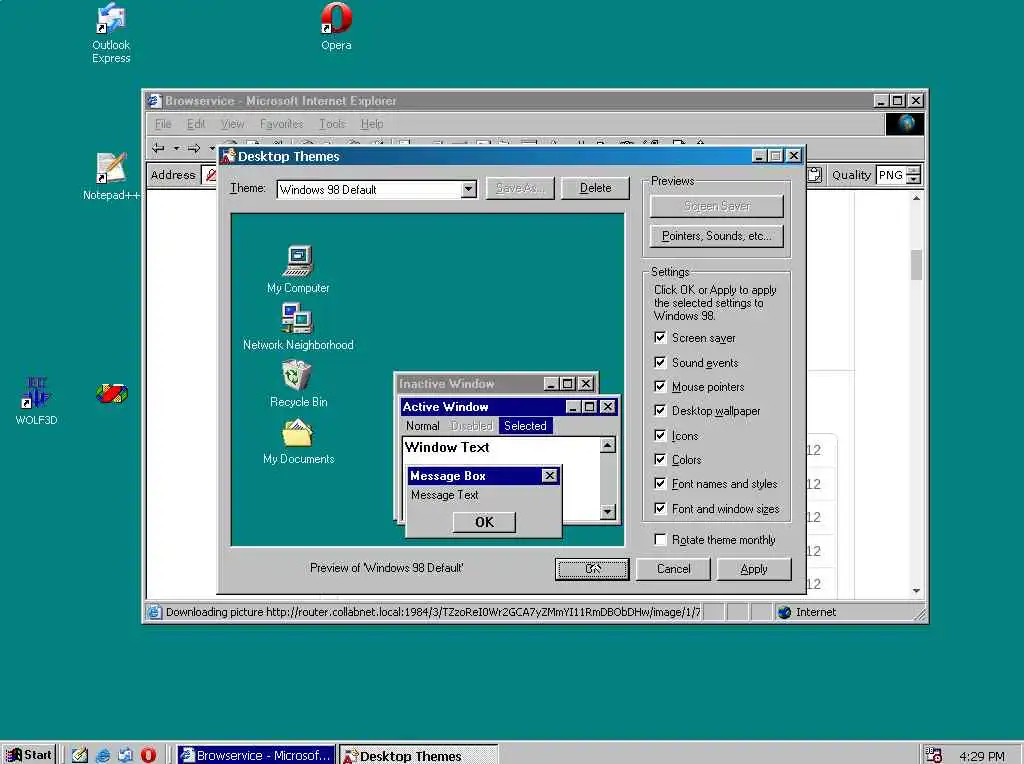Click Normal in Active Window preview menu

coord(423,426)
